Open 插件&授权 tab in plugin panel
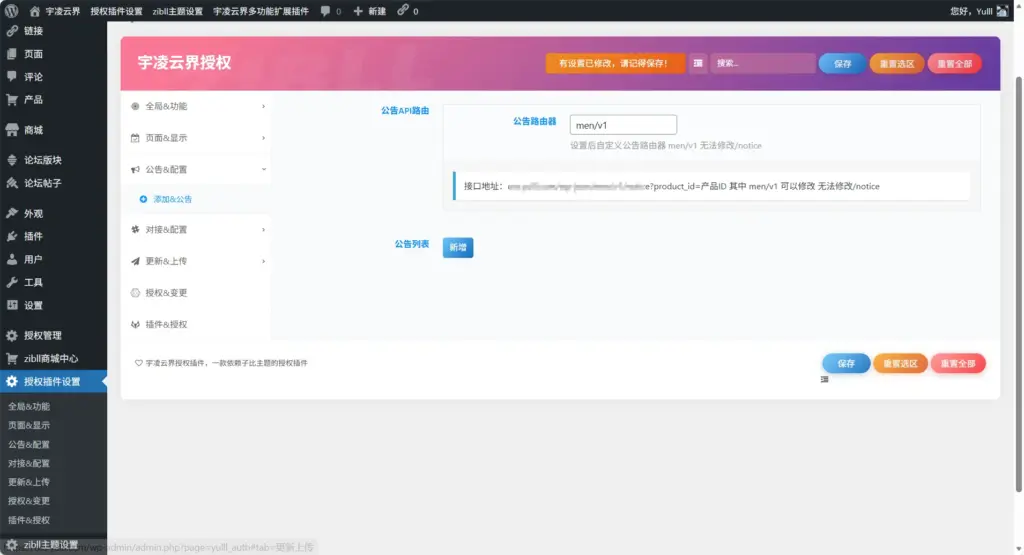The width and height of the screenshot is (1024, 555). (197, 324)
